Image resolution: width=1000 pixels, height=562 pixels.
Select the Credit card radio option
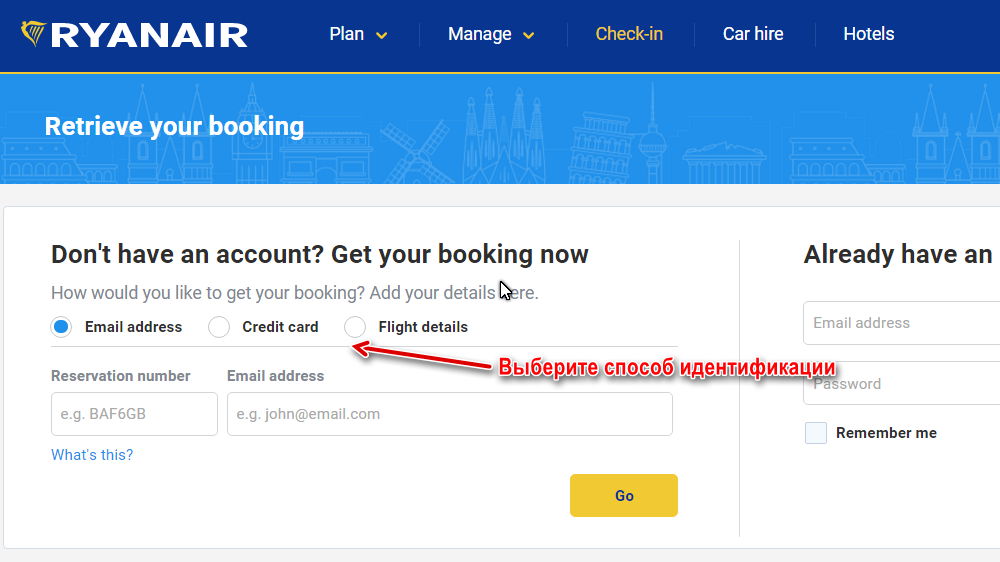tap(219, 327)
